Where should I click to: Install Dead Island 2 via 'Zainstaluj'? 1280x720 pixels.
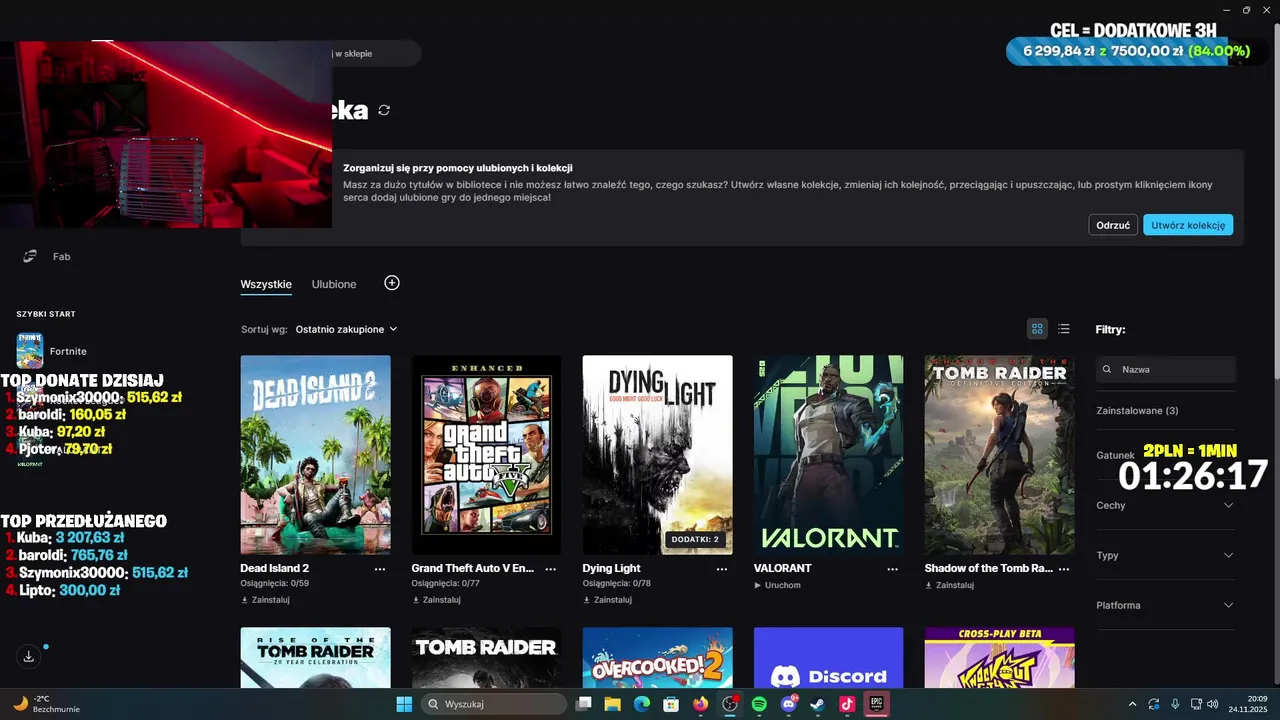(265, 600)
